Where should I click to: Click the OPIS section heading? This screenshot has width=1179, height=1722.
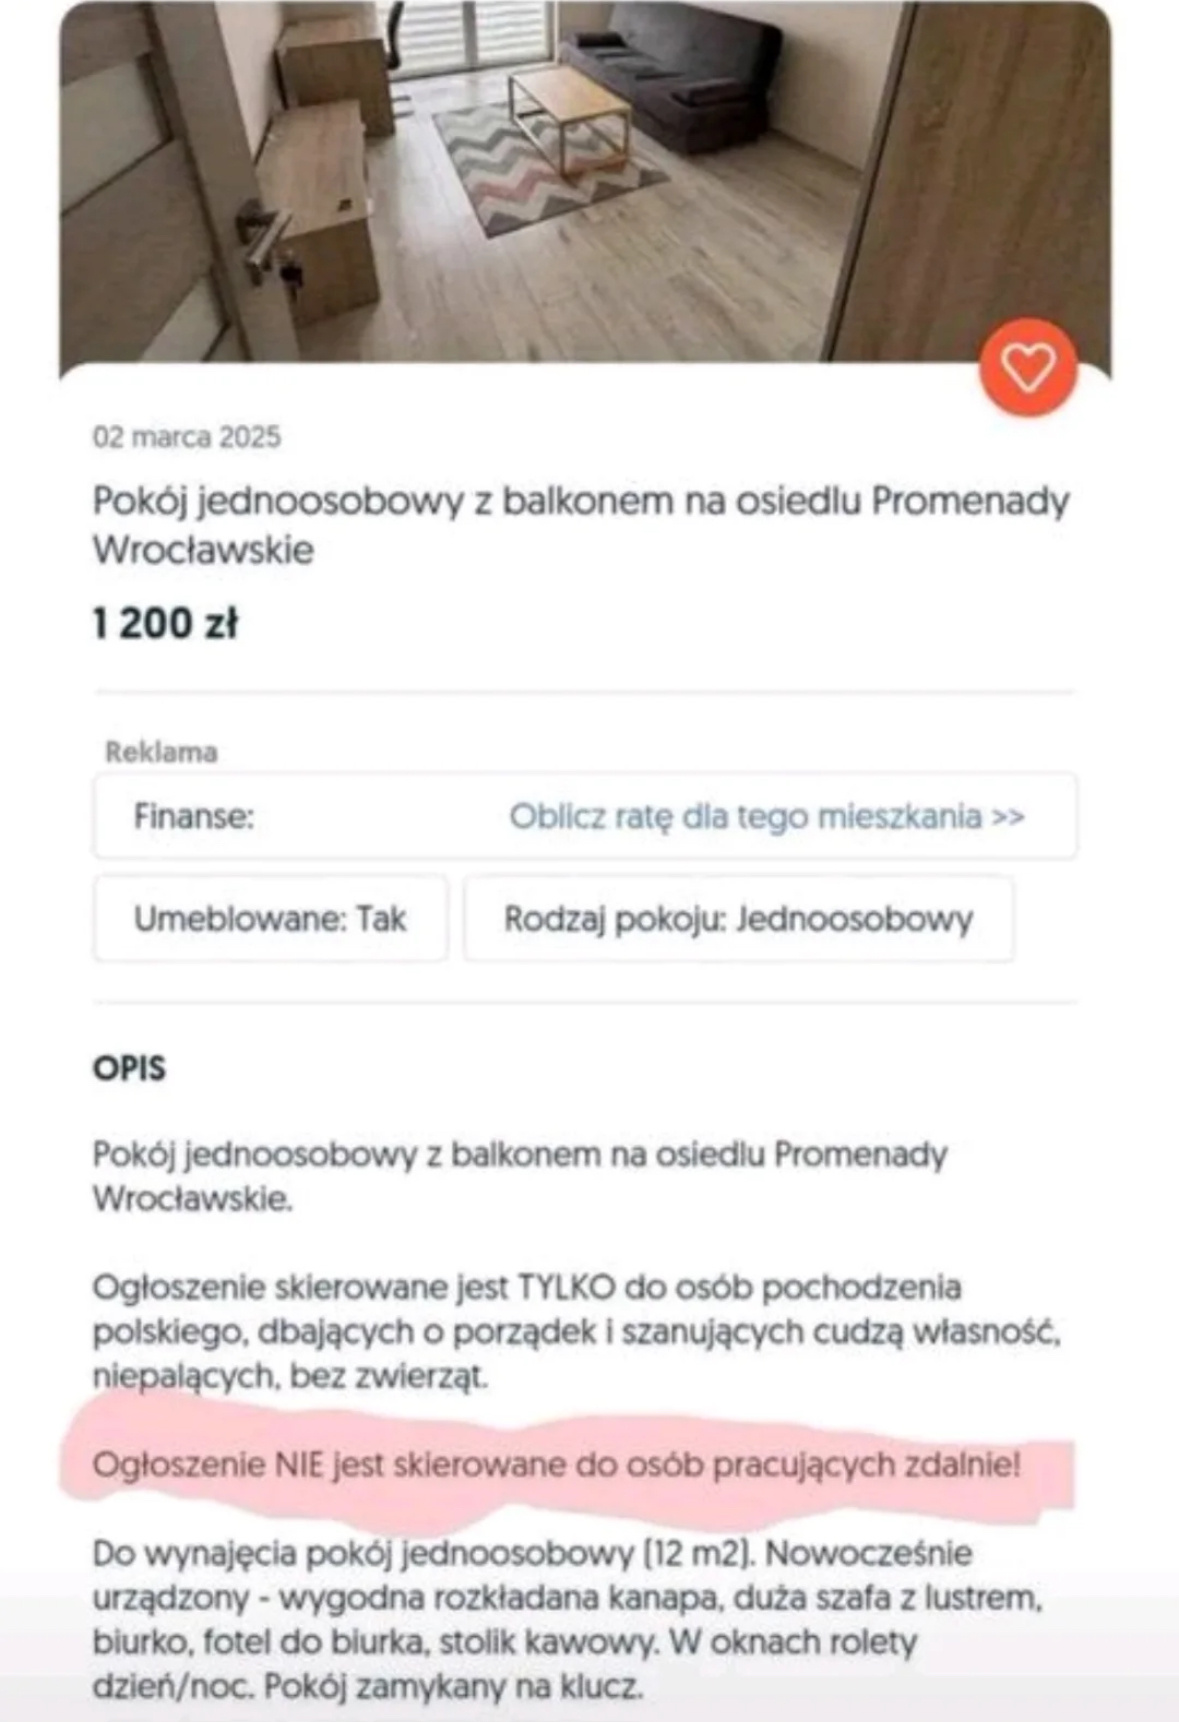click(x=129, y=1068)
